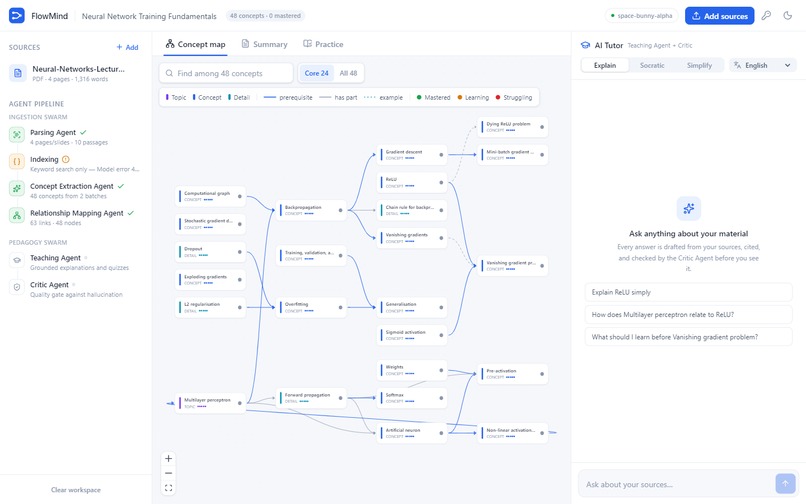Click the Backpropagation node status dot
Screen dimensions: 806x504
click(x=340, y=210)
